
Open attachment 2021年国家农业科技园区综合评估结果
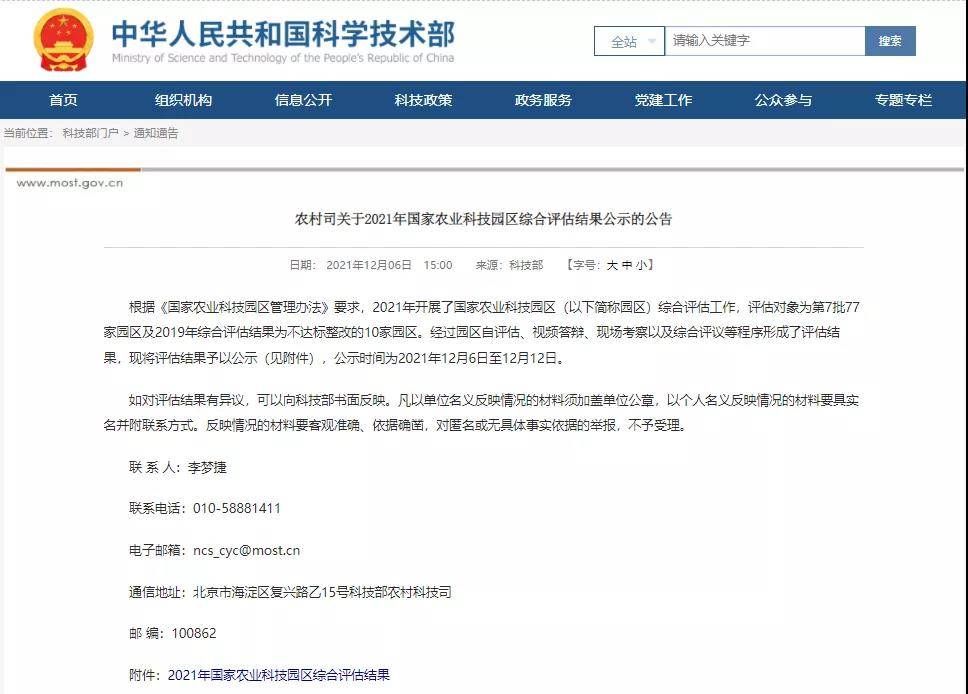point(279,675)
